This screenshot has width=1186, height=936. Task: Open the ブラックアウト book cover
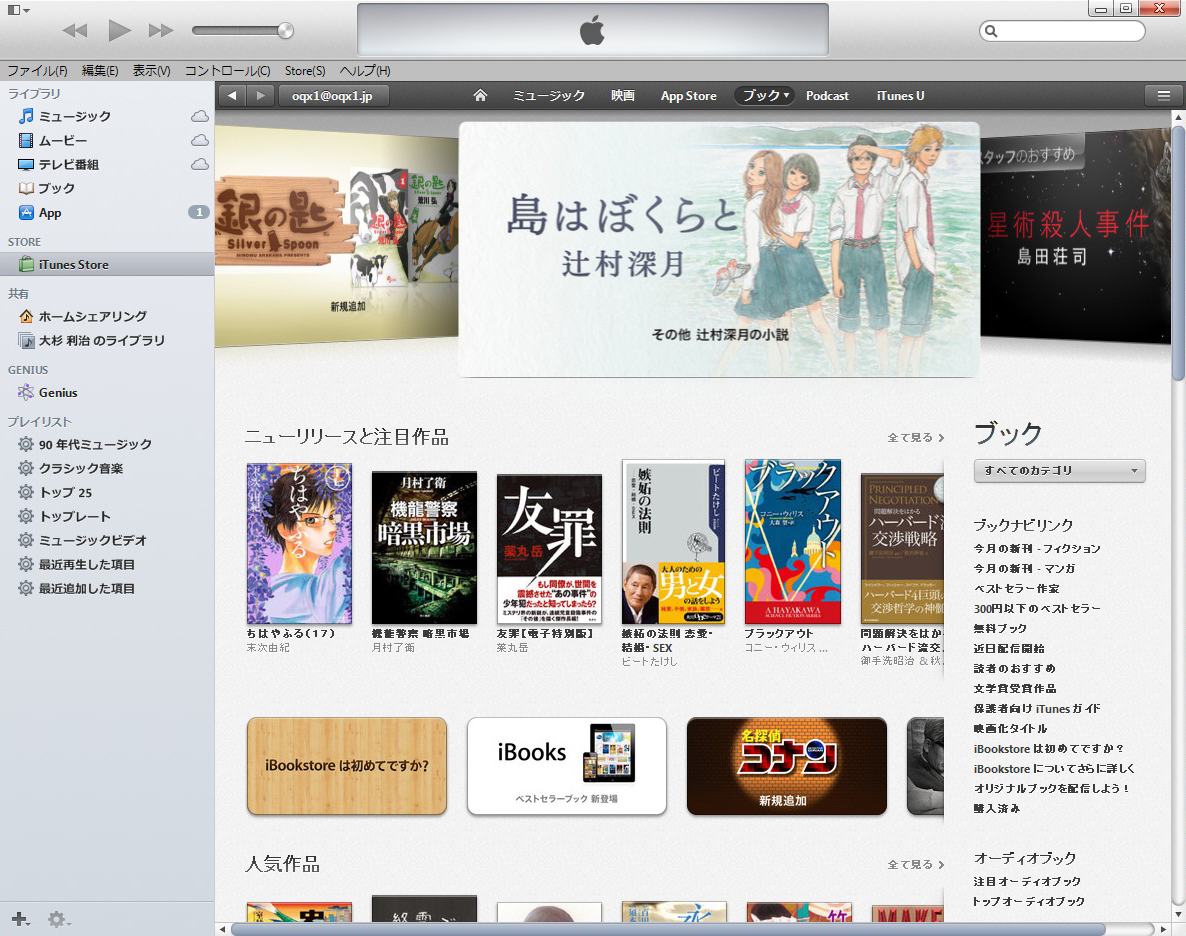(x=793, y=541)
